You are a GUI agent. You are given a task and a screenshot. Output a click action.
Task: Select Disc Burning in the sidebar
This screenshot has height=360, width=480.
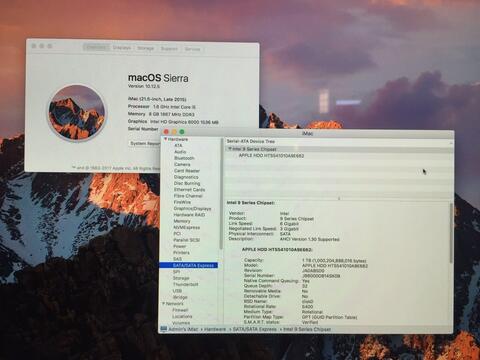187,183
